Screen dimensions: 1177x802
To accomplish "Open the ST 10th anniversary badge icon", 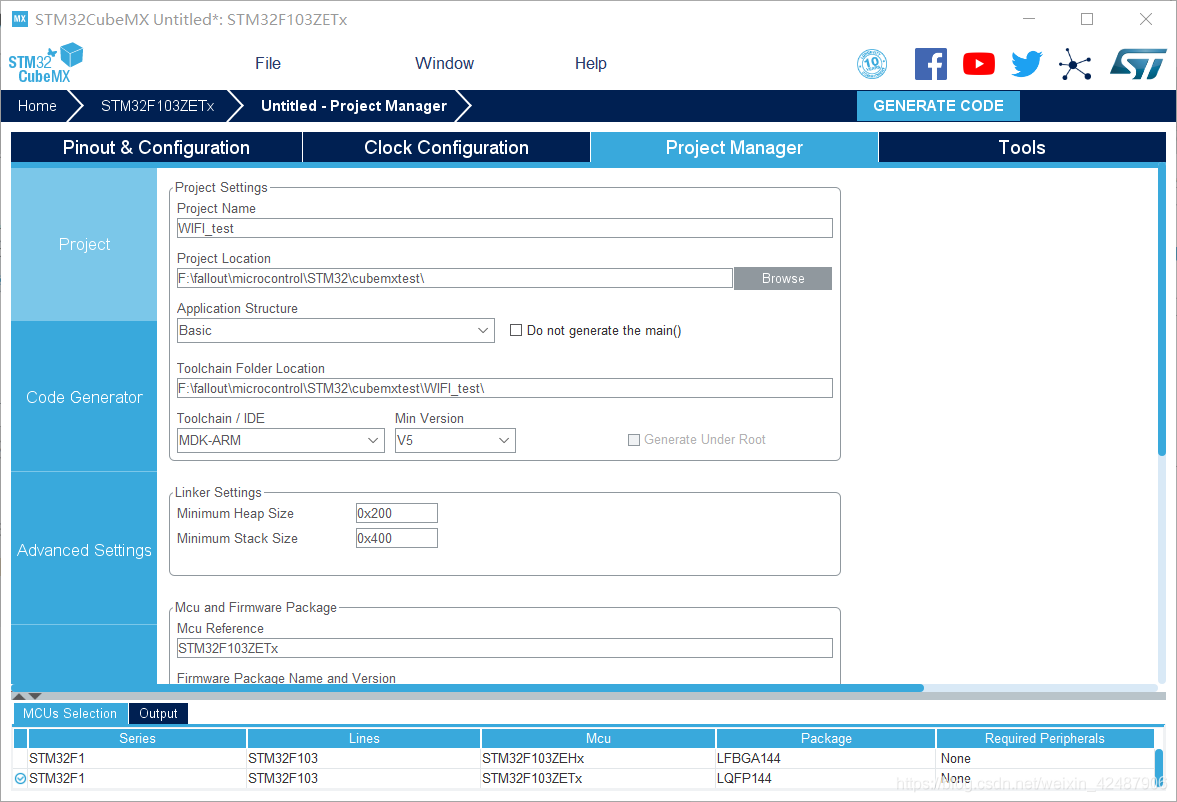I will pos(871,64).
